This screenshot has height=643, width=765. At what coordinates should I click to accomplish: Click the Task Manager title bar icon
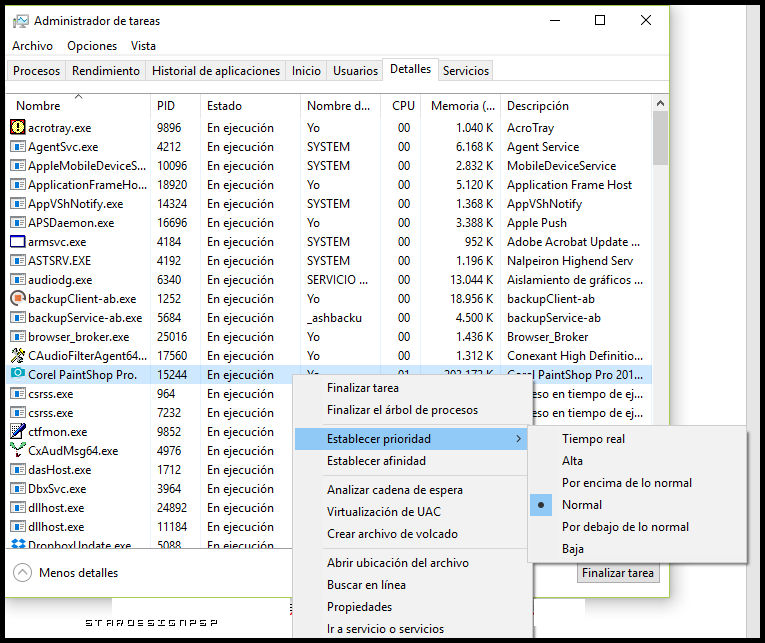(x=20, y=21)
